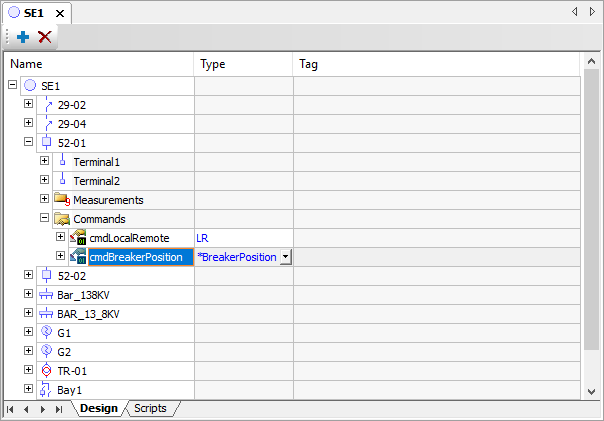Click the 52-01 breaker icon
The width and height of the screenshot is (604, 421).
coord(47,143)
